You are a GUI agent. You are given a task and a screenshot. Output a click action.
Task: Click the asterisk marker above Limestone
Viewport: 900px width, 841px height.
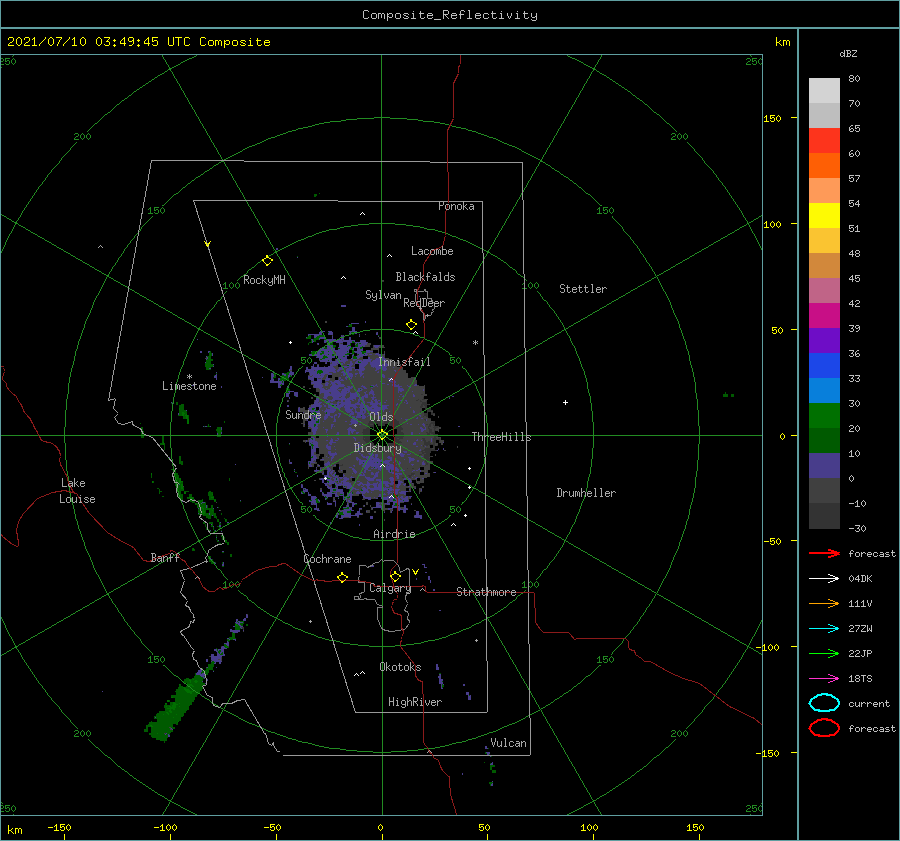(189, 377)
